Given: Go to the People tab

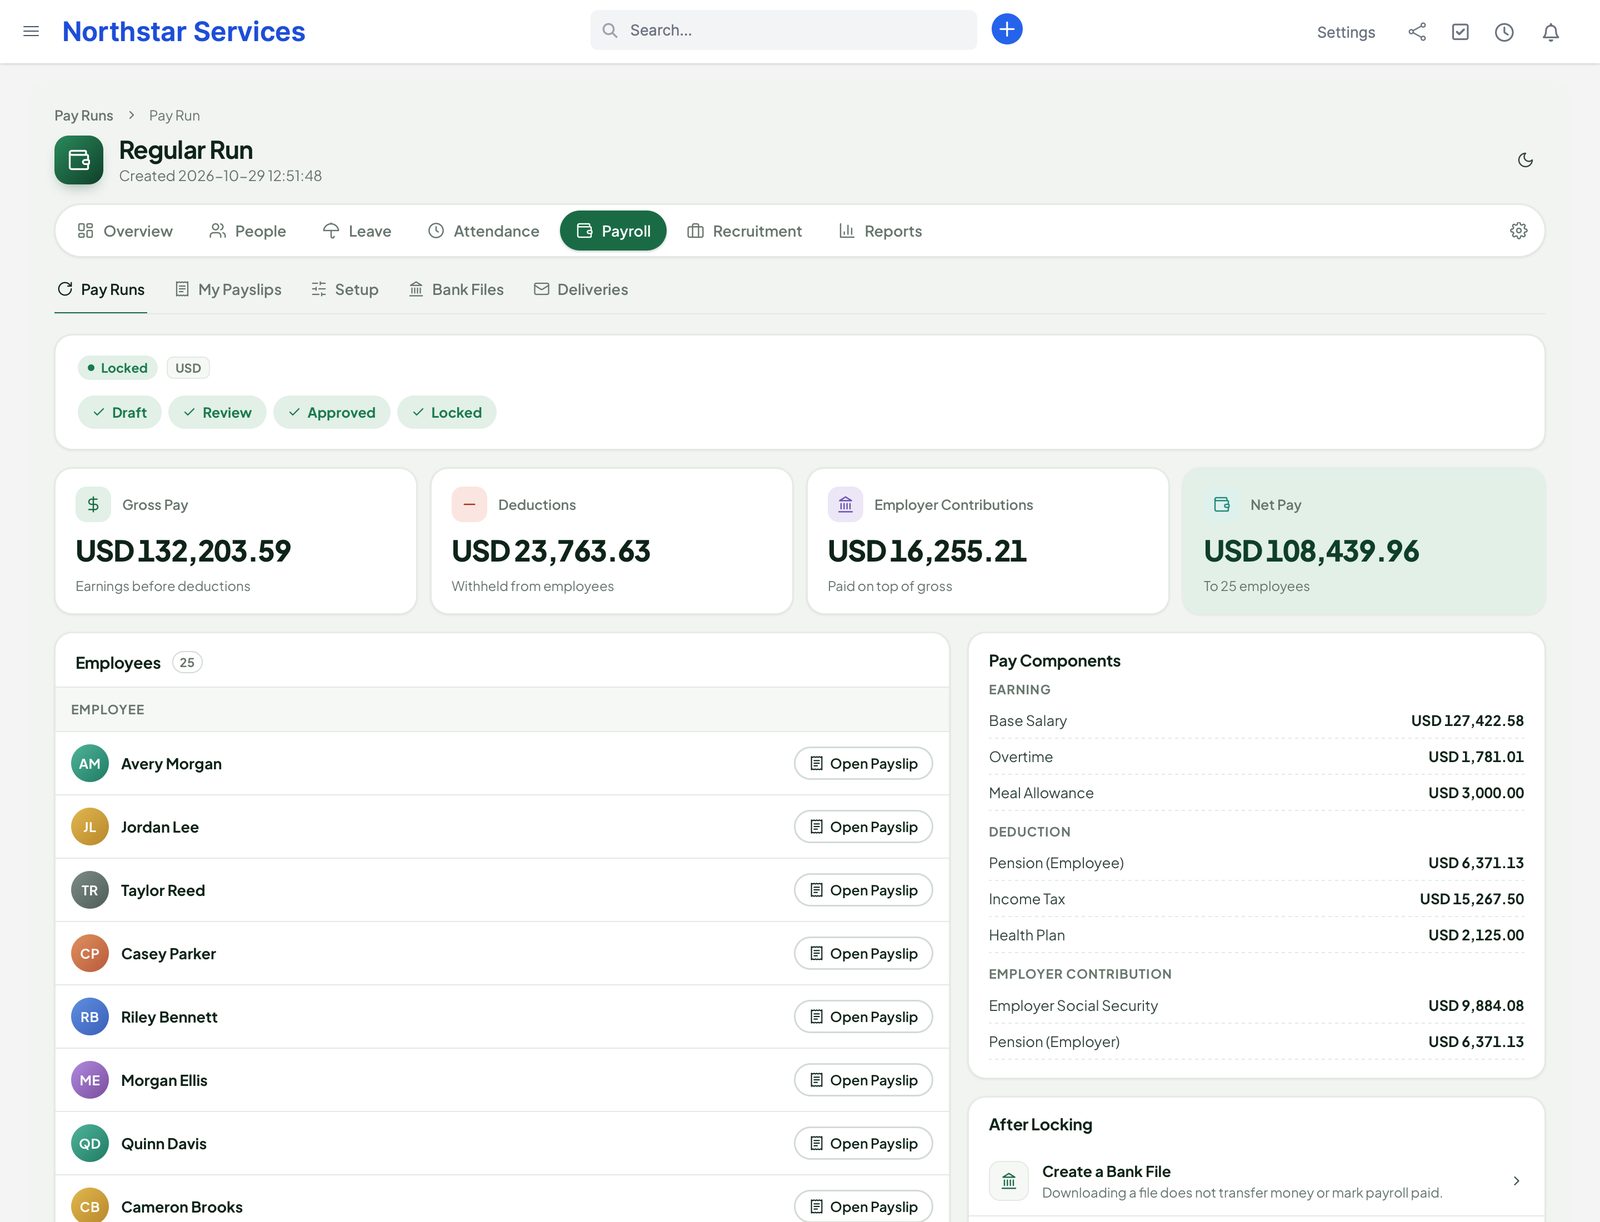Looking at the screenshot, I should pyautogui.click(x=247, y=231).
